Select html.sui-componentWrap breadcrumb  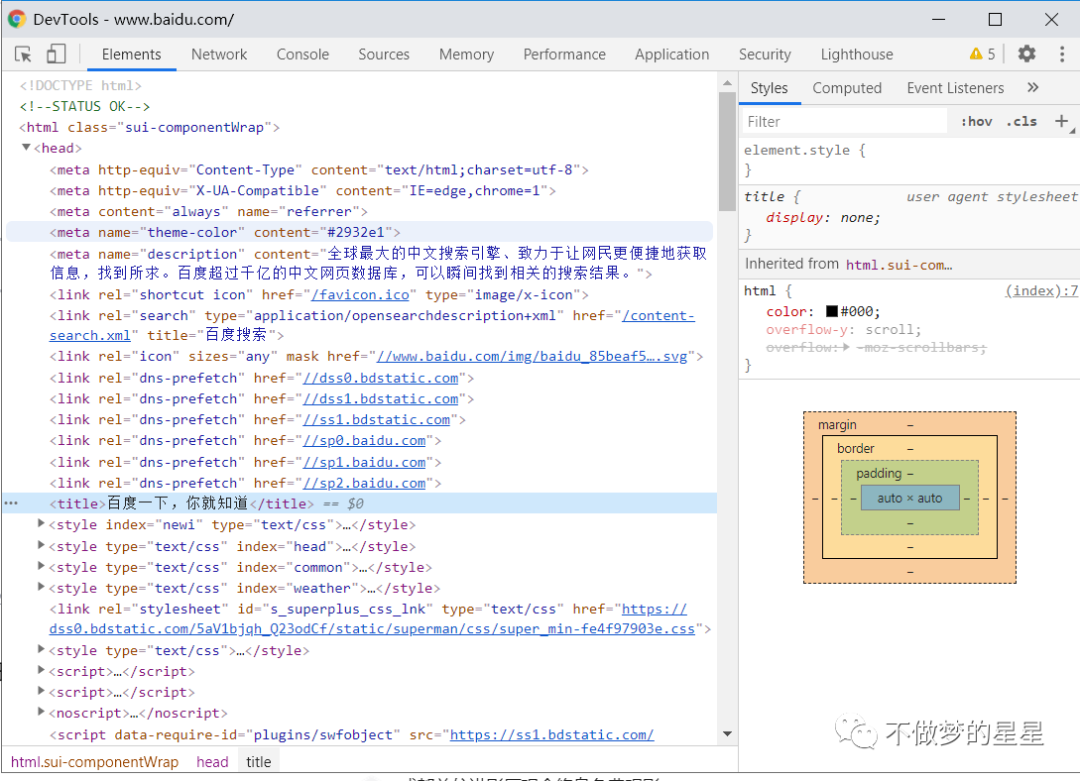pos(94,762)
